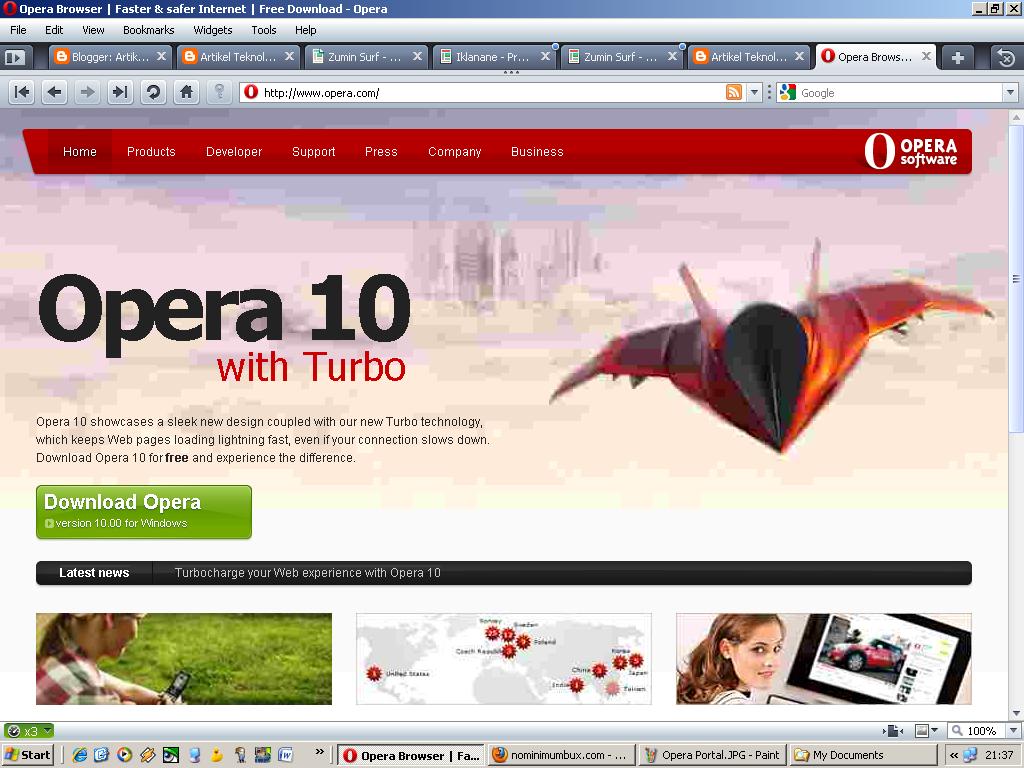The width and height of the screenshot is (1024, 768).
Task: Reload the page with the Reload button
Action: pos(153,92)
